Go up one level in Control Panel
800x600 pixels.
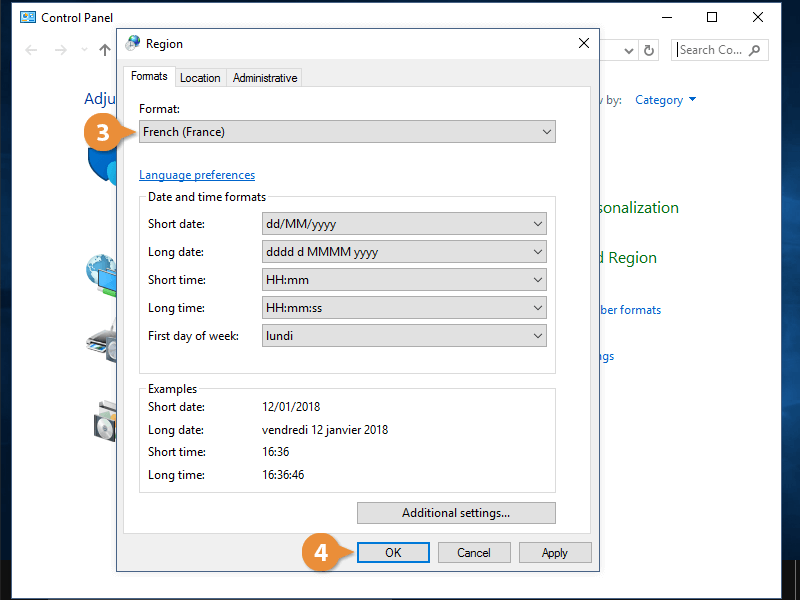(105, 50)
